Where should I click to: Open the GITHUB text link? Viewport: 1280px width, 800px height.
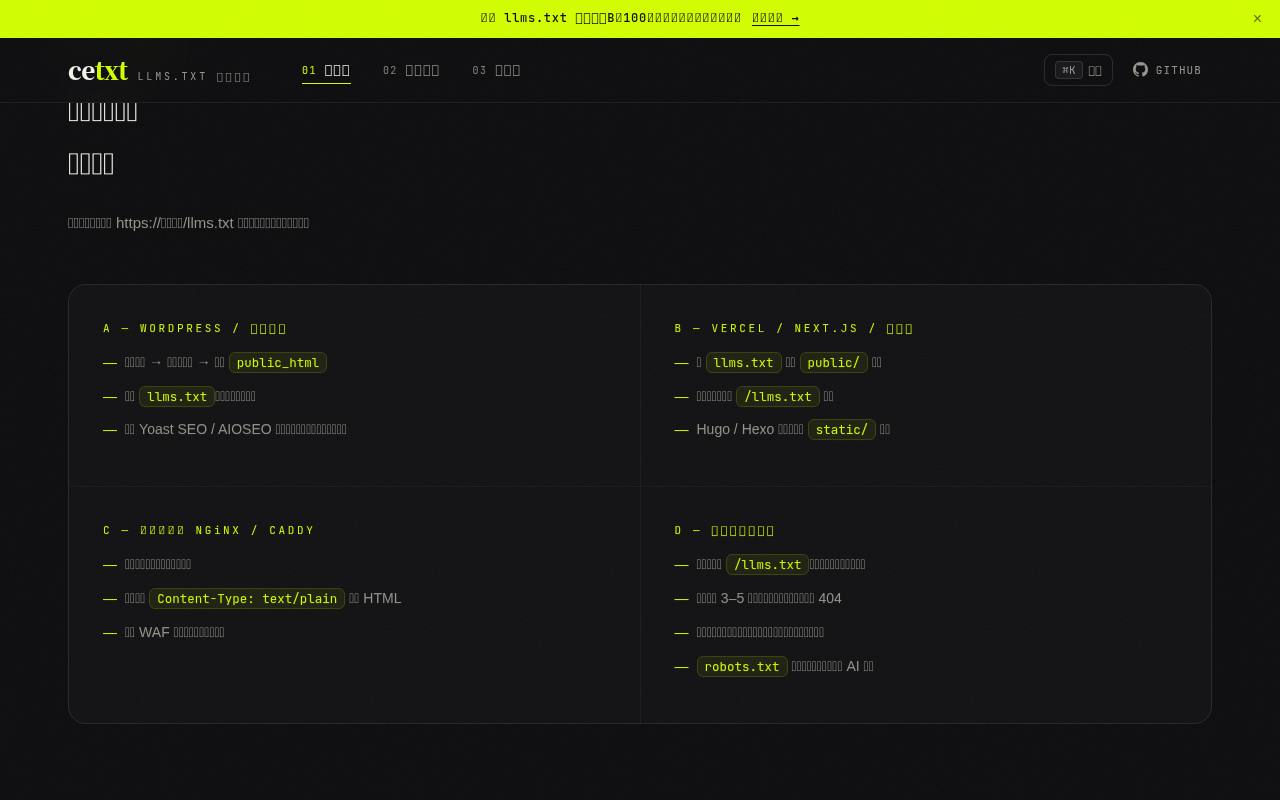1178,70
